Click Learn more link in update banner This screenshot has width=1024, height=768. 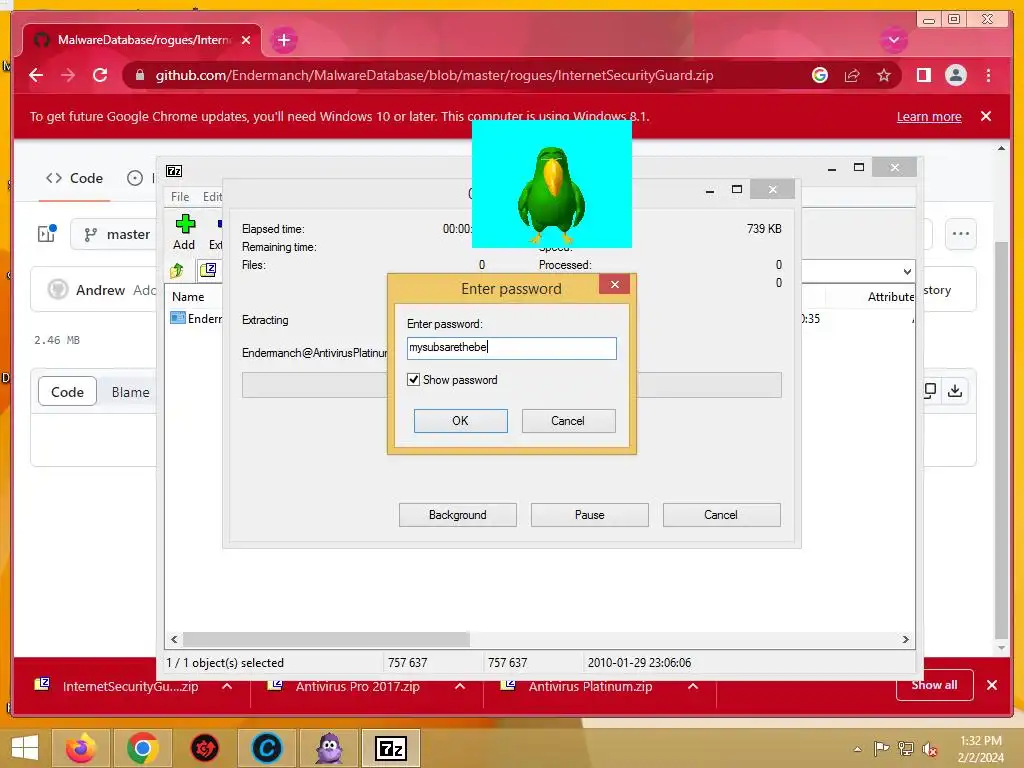tap(929, 116)
